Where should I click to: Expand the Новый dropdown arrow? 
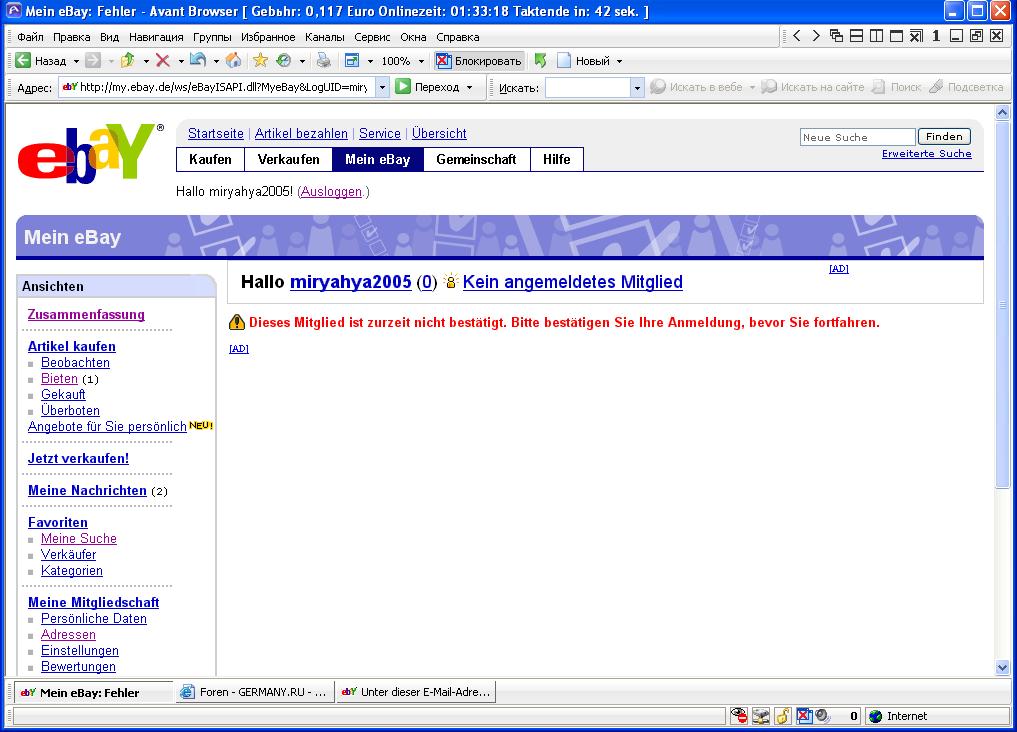pyautogui.click(x=619, y=61)
